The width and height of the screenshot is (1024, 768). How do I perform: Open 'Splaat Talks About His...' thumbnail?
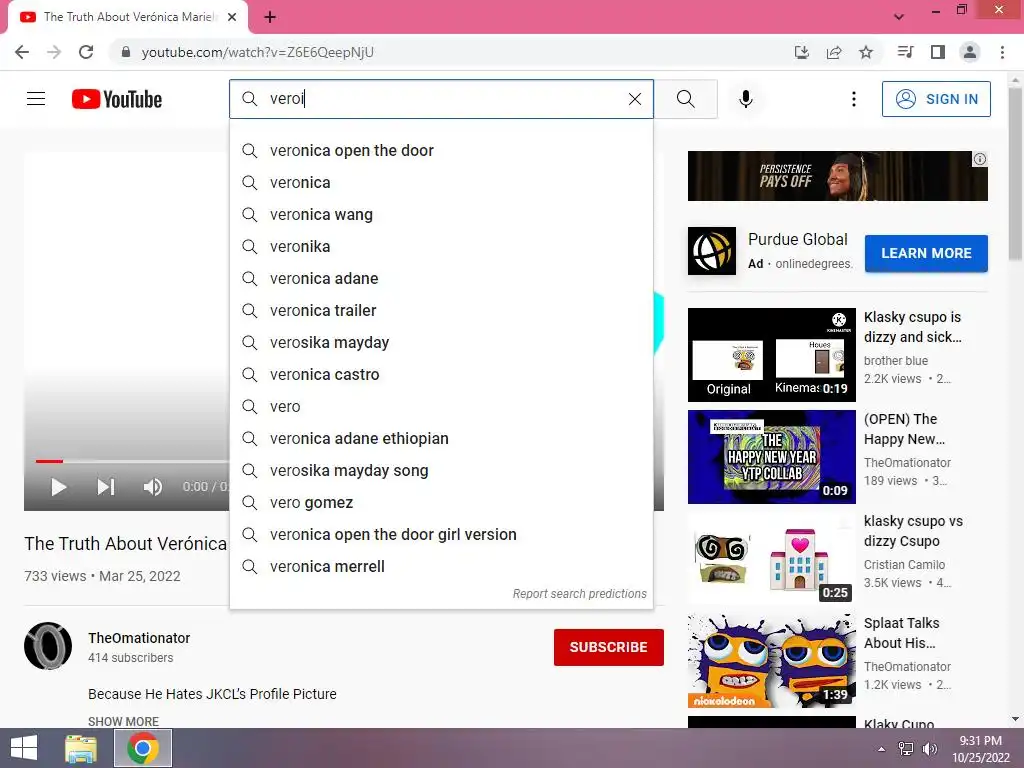tap(771, 660)
